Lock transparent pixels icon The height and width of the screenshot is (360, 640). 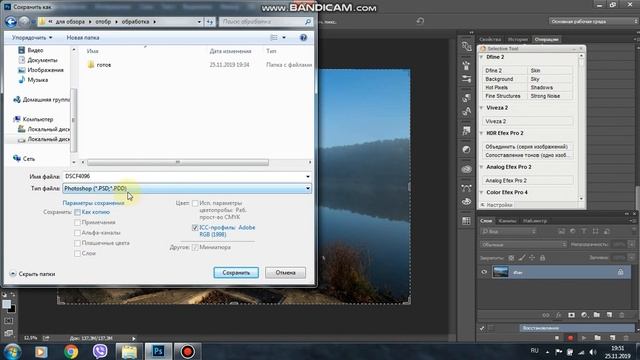click(x=511, y=258)
